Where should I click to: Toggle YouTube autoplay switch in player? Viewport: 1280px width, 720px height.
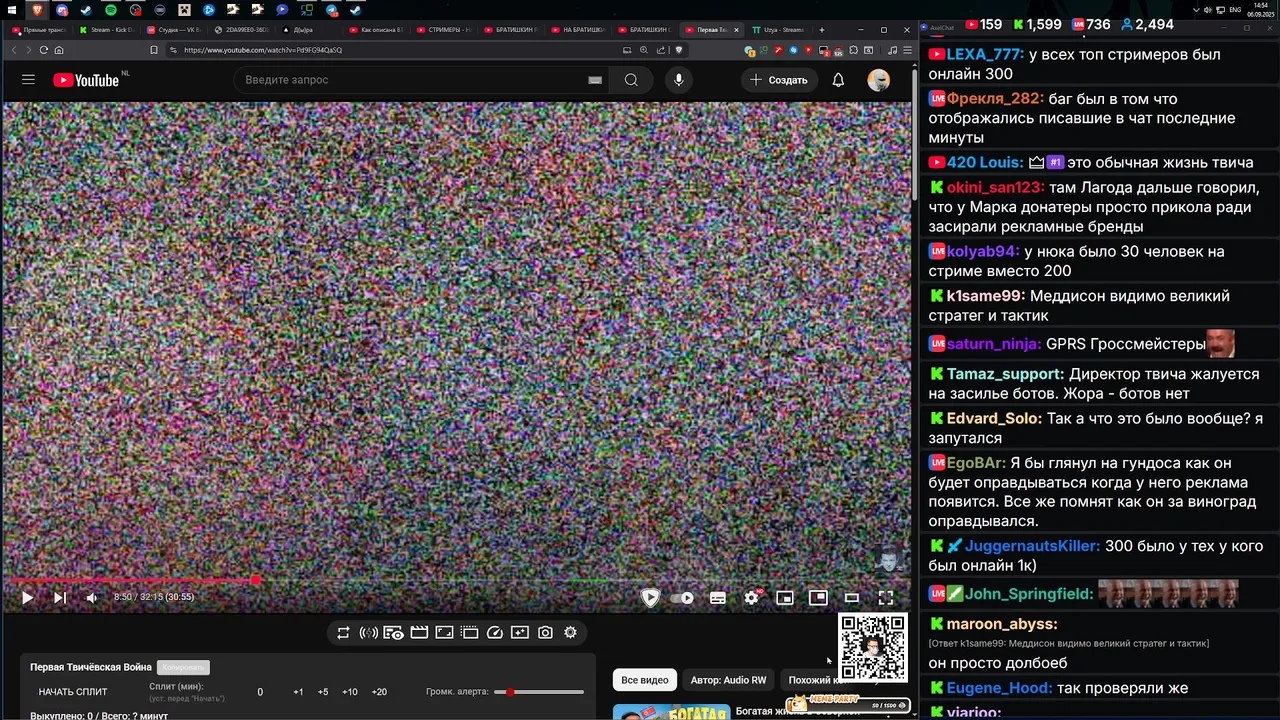683,598
